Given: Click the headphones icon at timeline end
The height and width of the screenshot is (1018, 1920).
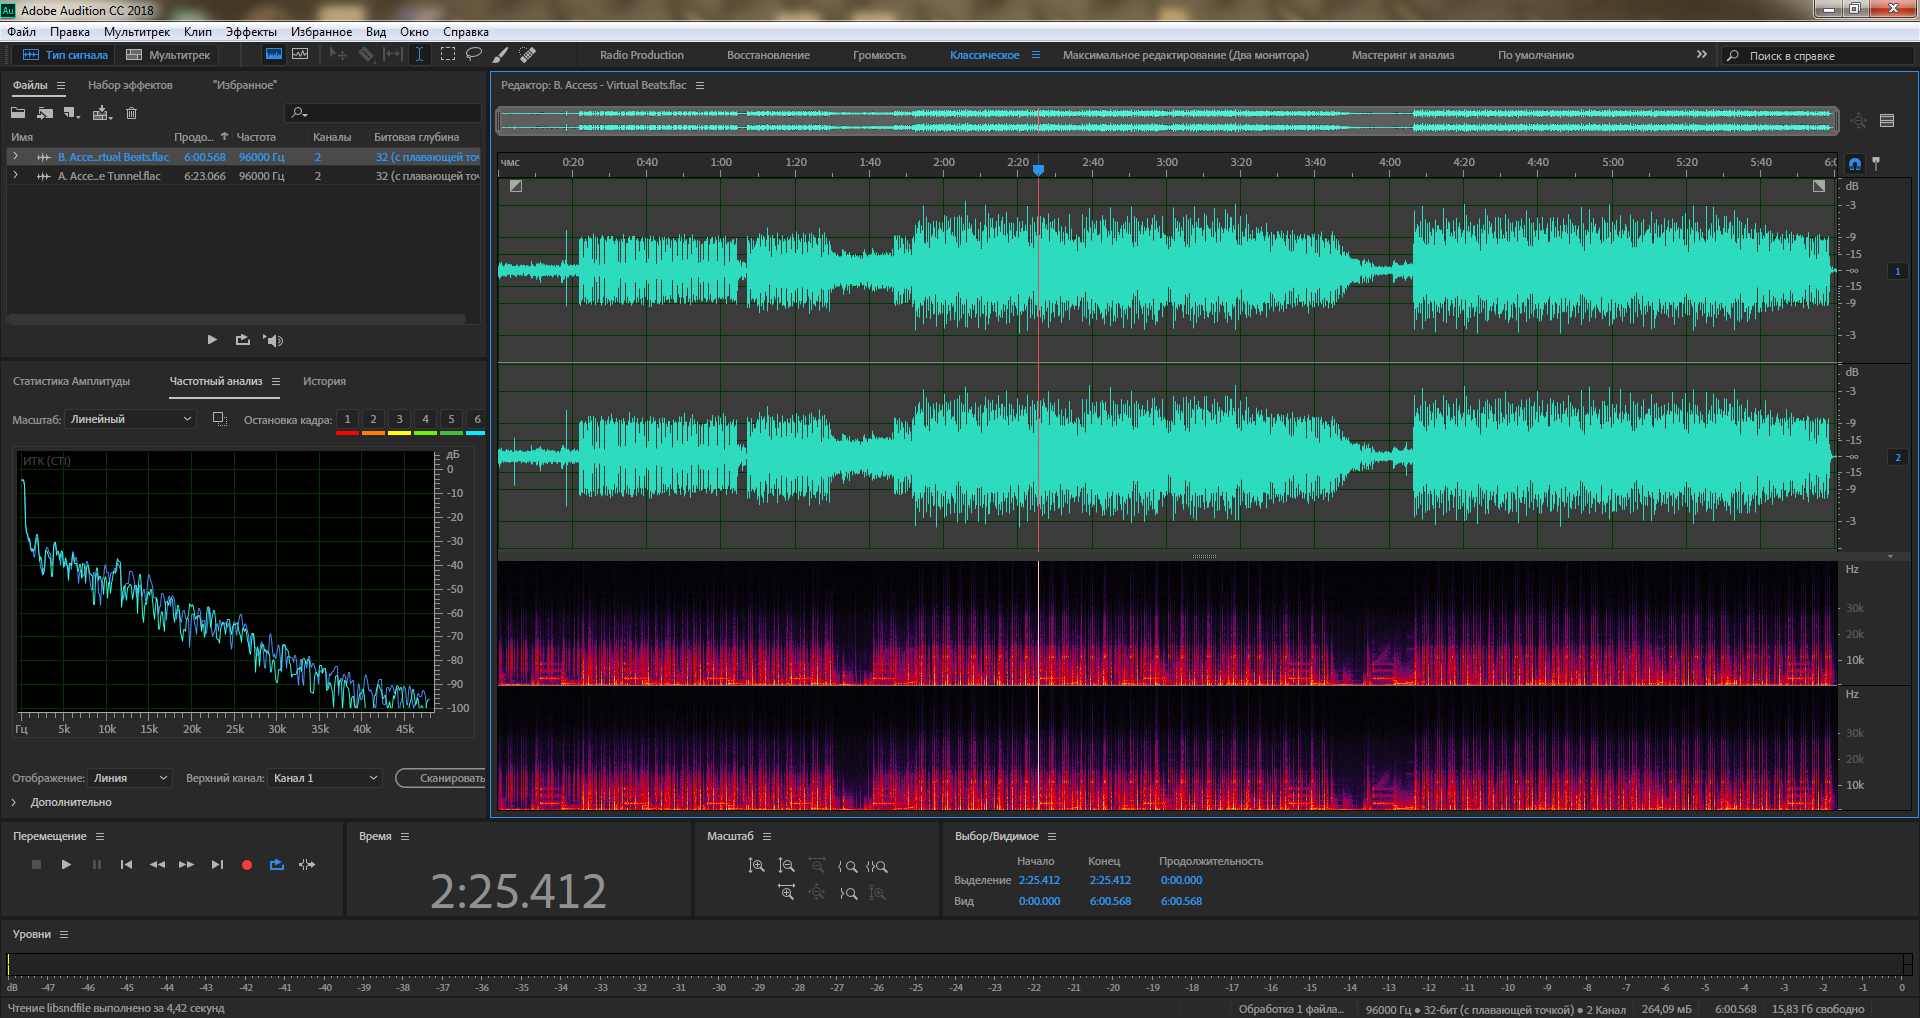Looking at the screenshot, I should [x=1855, y=164].
